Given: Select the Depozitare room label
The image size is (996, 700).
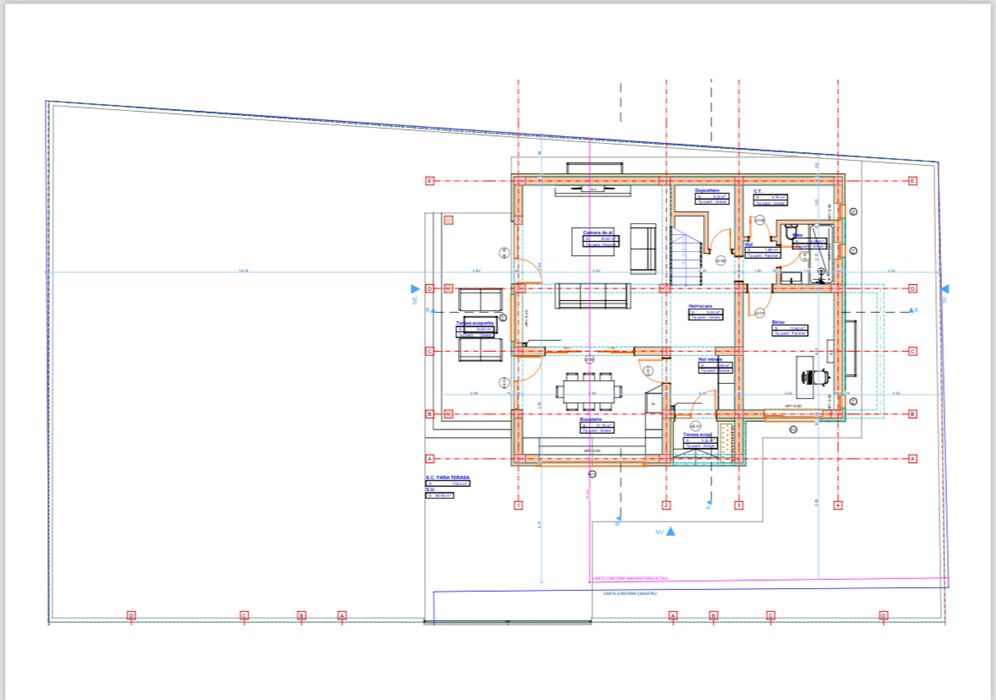Looking at the screenshot, I should [707, 191].
